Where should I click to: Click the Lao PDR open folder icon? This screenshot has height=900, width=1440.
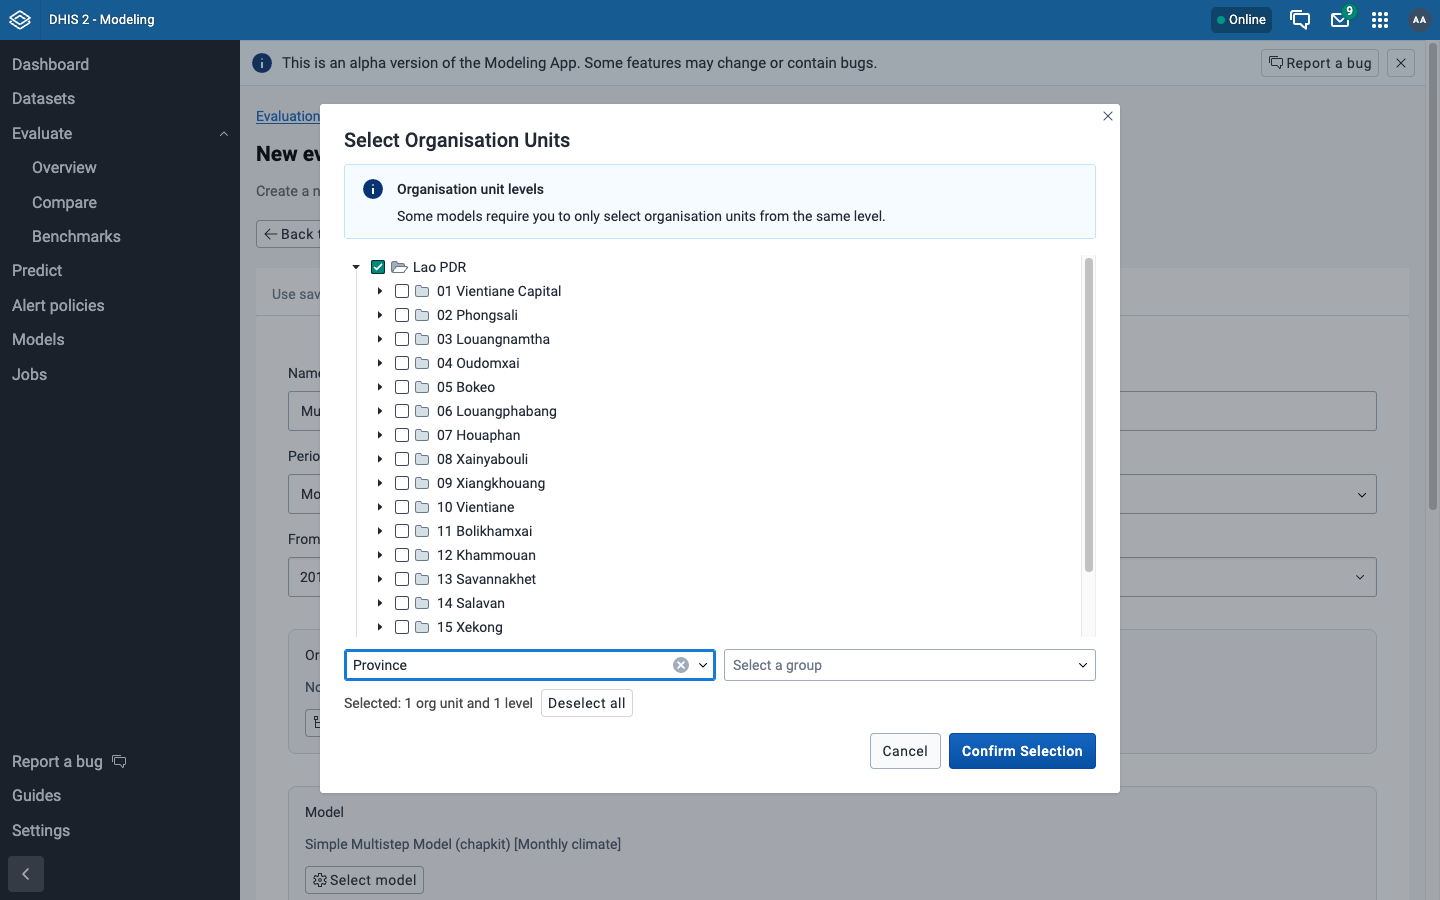pos(399,267)
